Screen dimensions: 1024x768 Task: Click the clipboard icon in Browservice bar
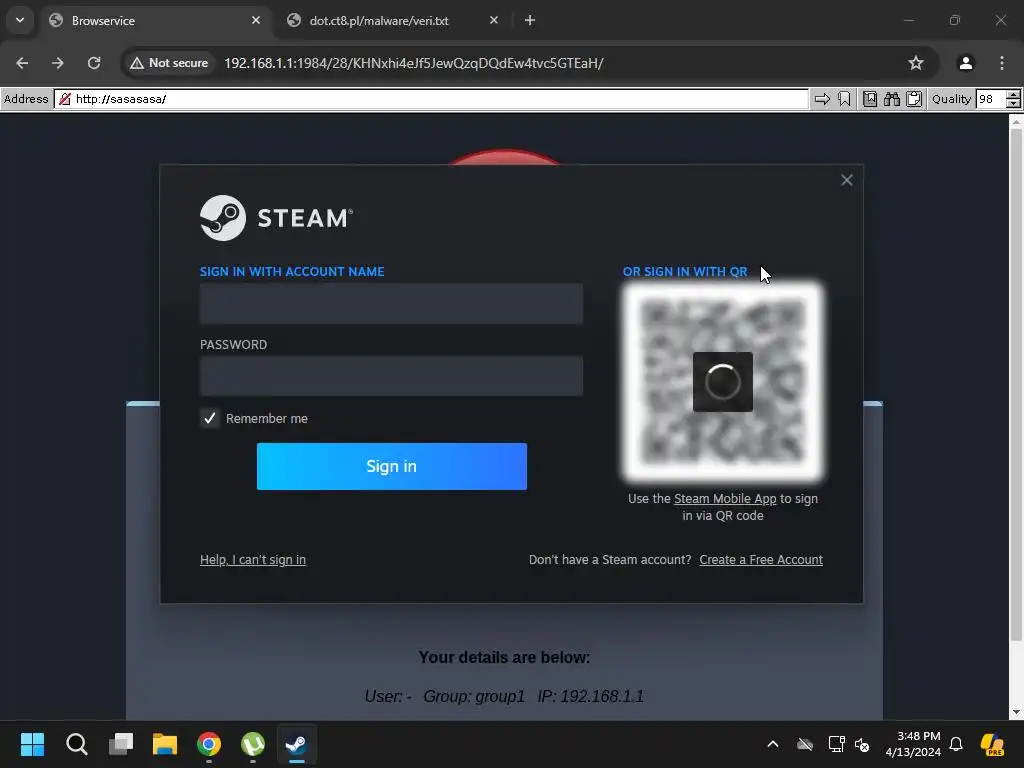tap(914, 99)
